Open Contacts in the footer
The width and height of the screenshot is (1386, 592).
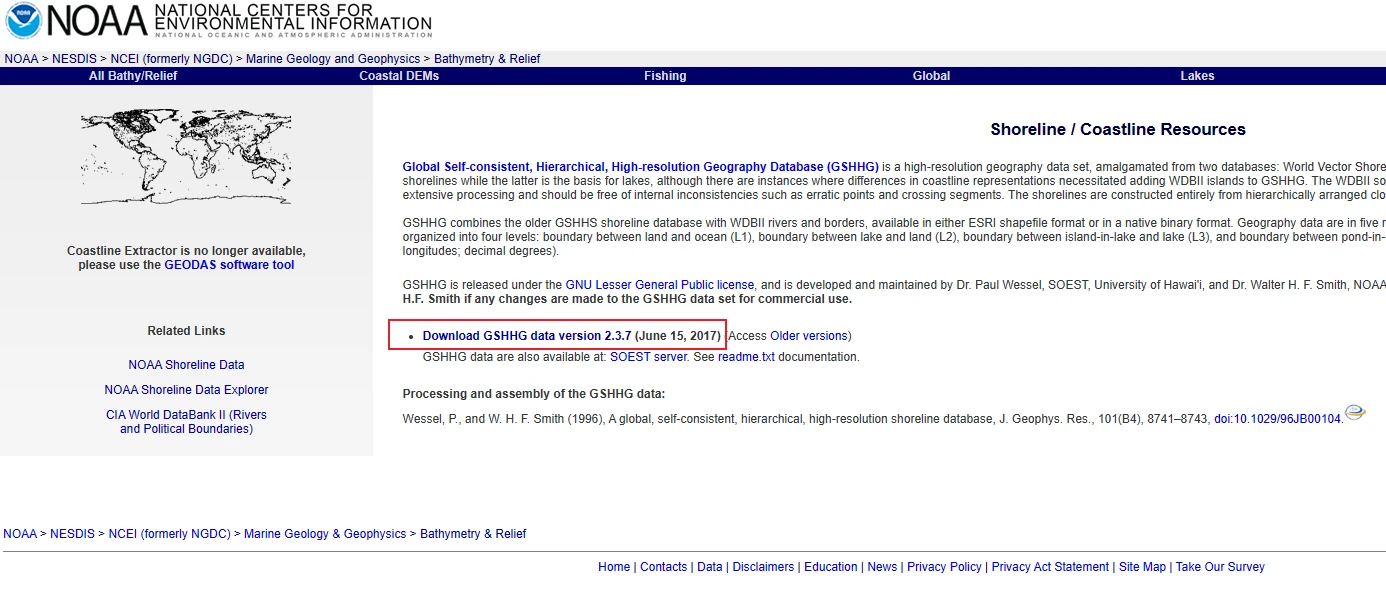click(664, 567)
